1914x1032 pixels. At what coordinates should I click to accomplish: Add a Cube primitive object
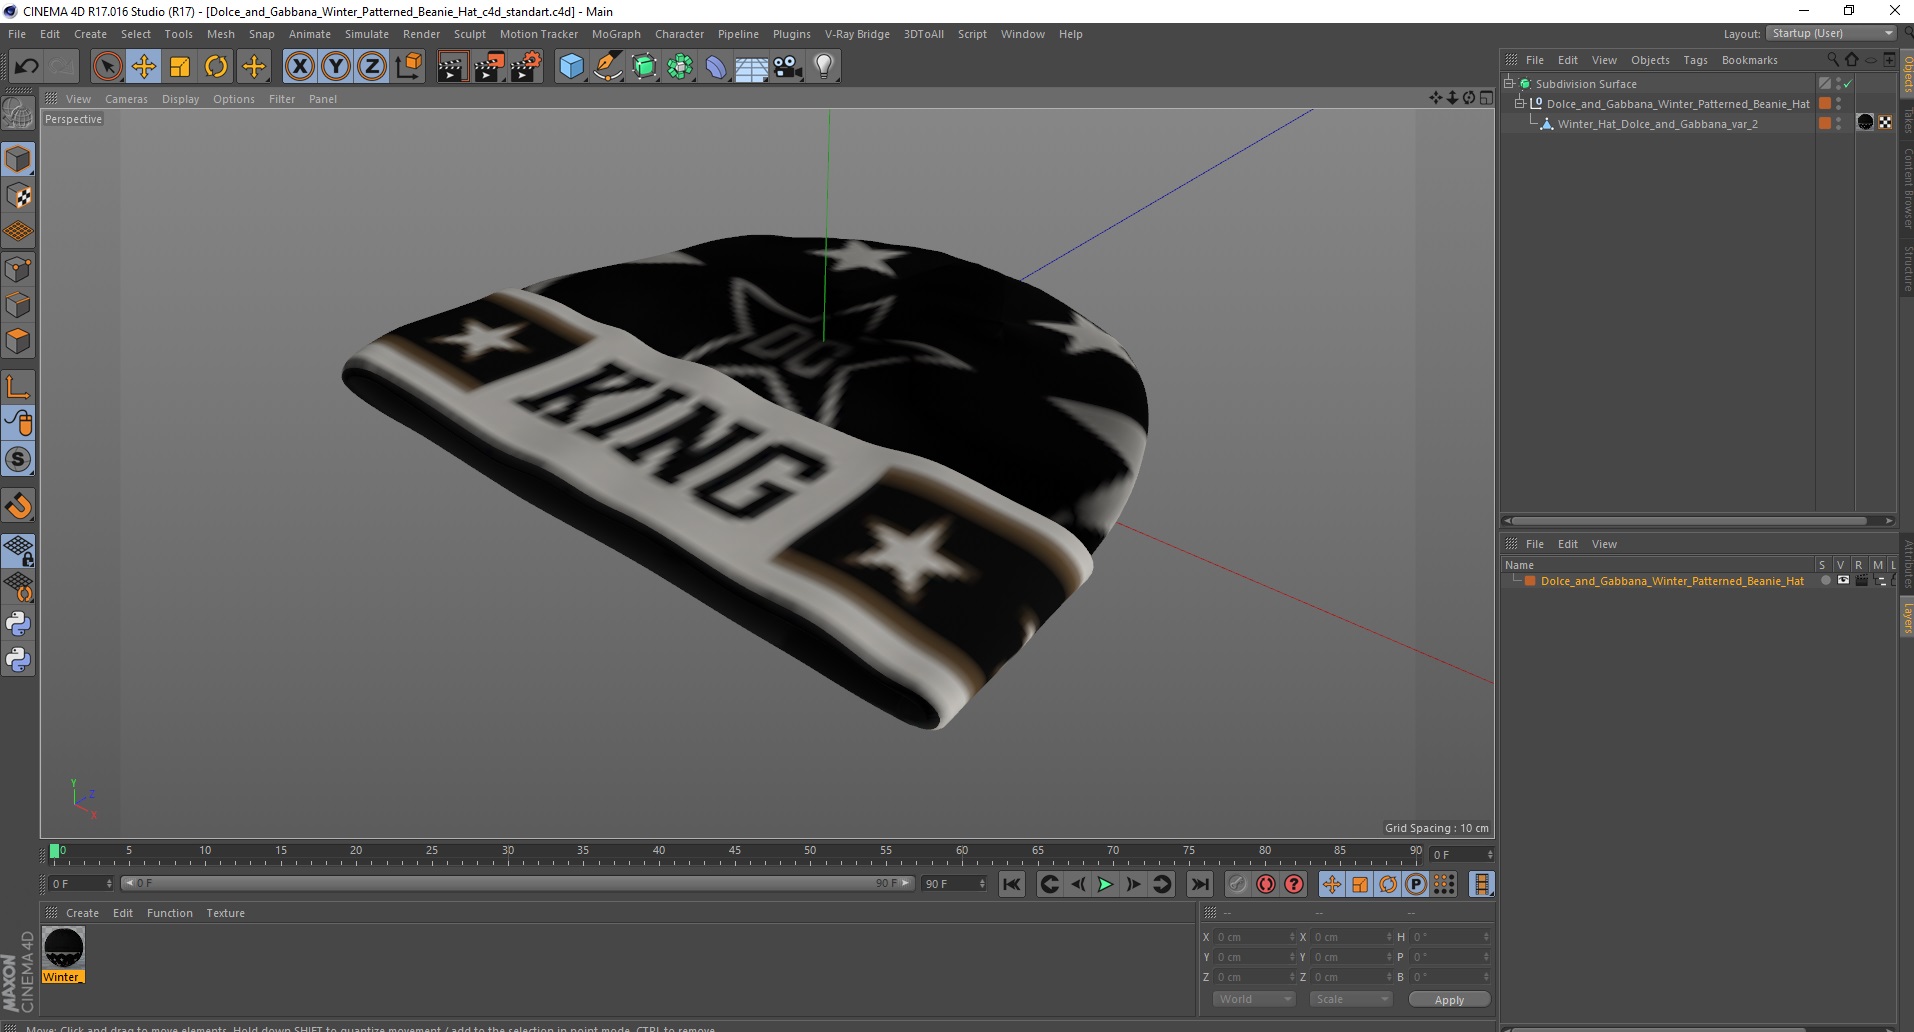[x=571, y=67]
